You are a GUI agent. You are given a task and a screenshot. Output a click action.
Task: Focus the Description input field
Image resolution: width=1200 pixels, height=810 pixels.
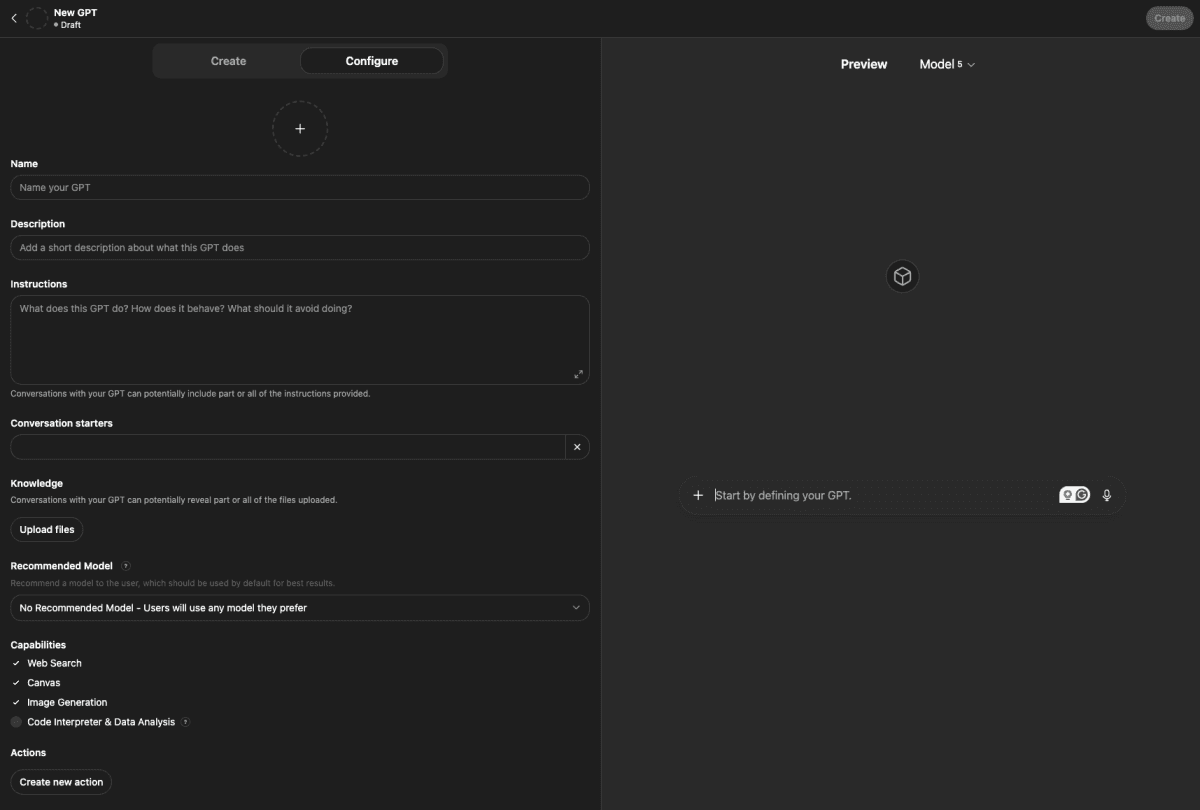(300, 248)
